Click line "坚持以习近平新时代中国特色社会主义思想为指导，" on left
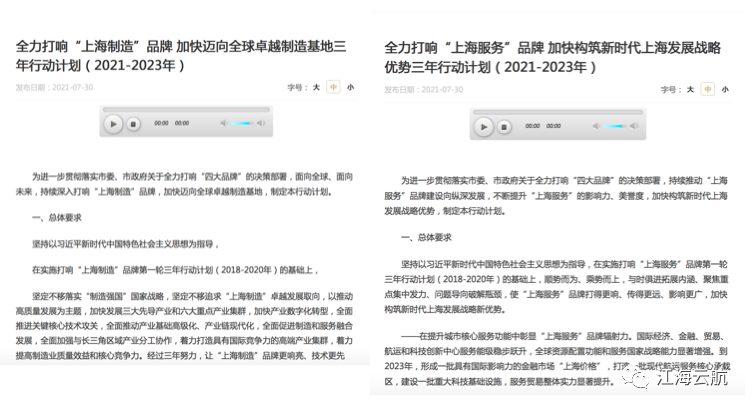The width and height of the screenshot is (752, 410). pyautogui.click(x=126, y=244)
